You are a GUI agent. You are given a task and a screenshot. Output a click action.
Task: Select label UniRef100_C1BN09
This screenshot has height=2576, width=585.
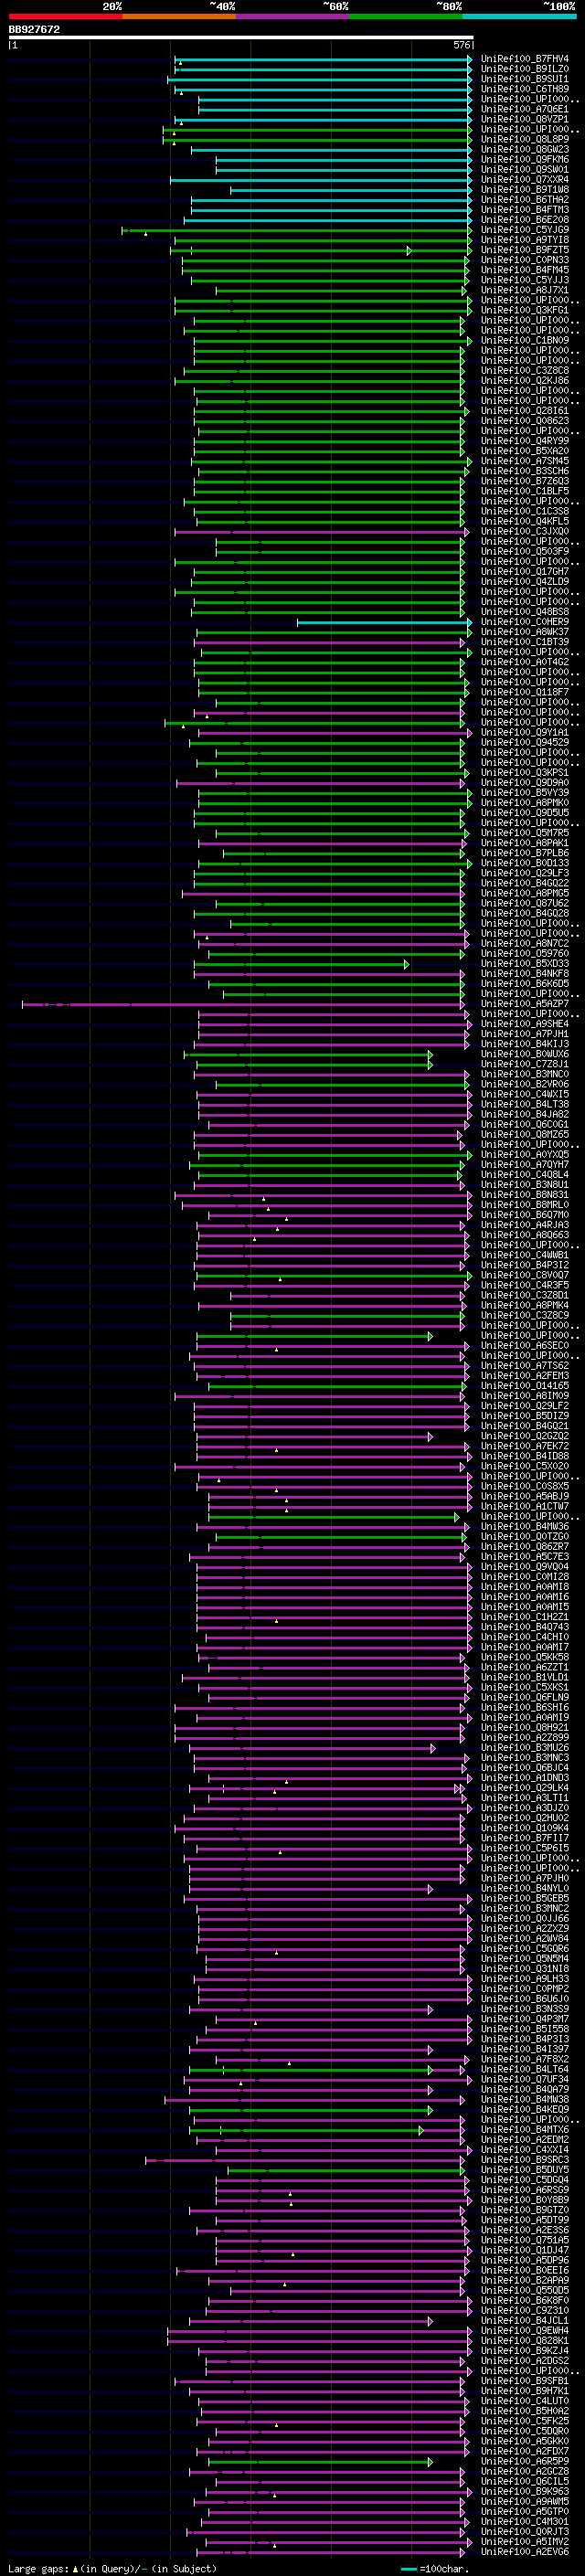[x=525, y=340]
